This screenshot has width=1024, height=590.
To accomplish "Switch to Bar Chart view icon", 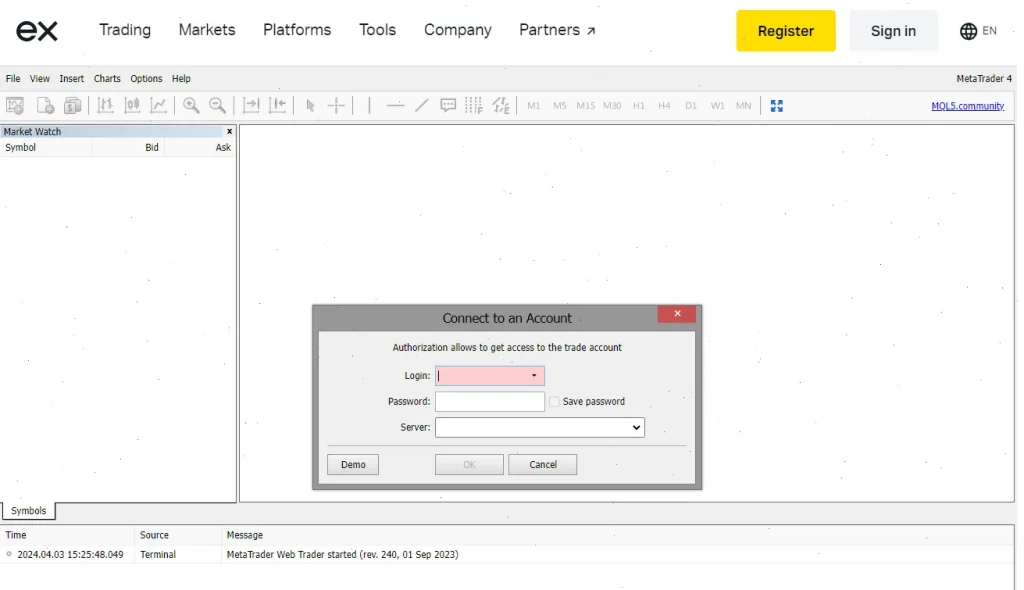I will coord(105,105).
